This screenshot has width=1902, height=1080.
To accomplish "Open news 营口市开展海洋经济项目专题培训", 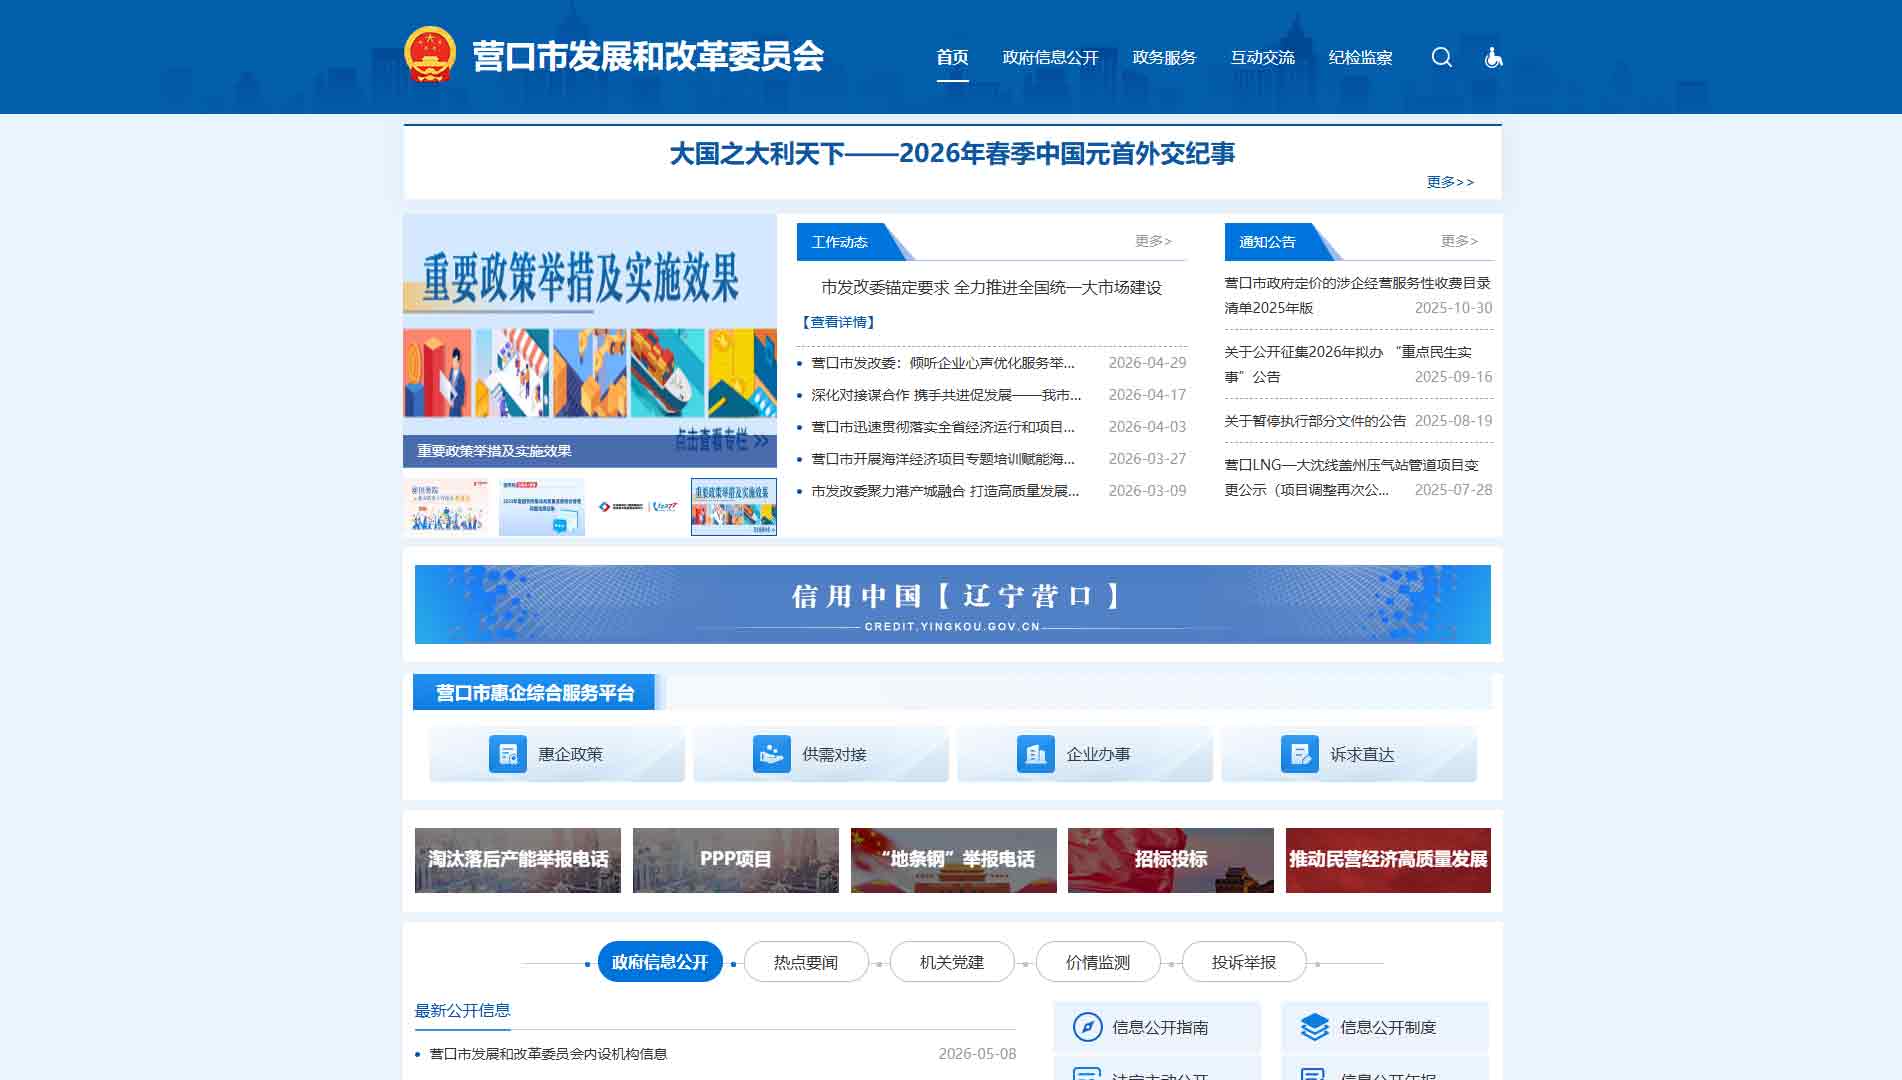I will (943, 459).
